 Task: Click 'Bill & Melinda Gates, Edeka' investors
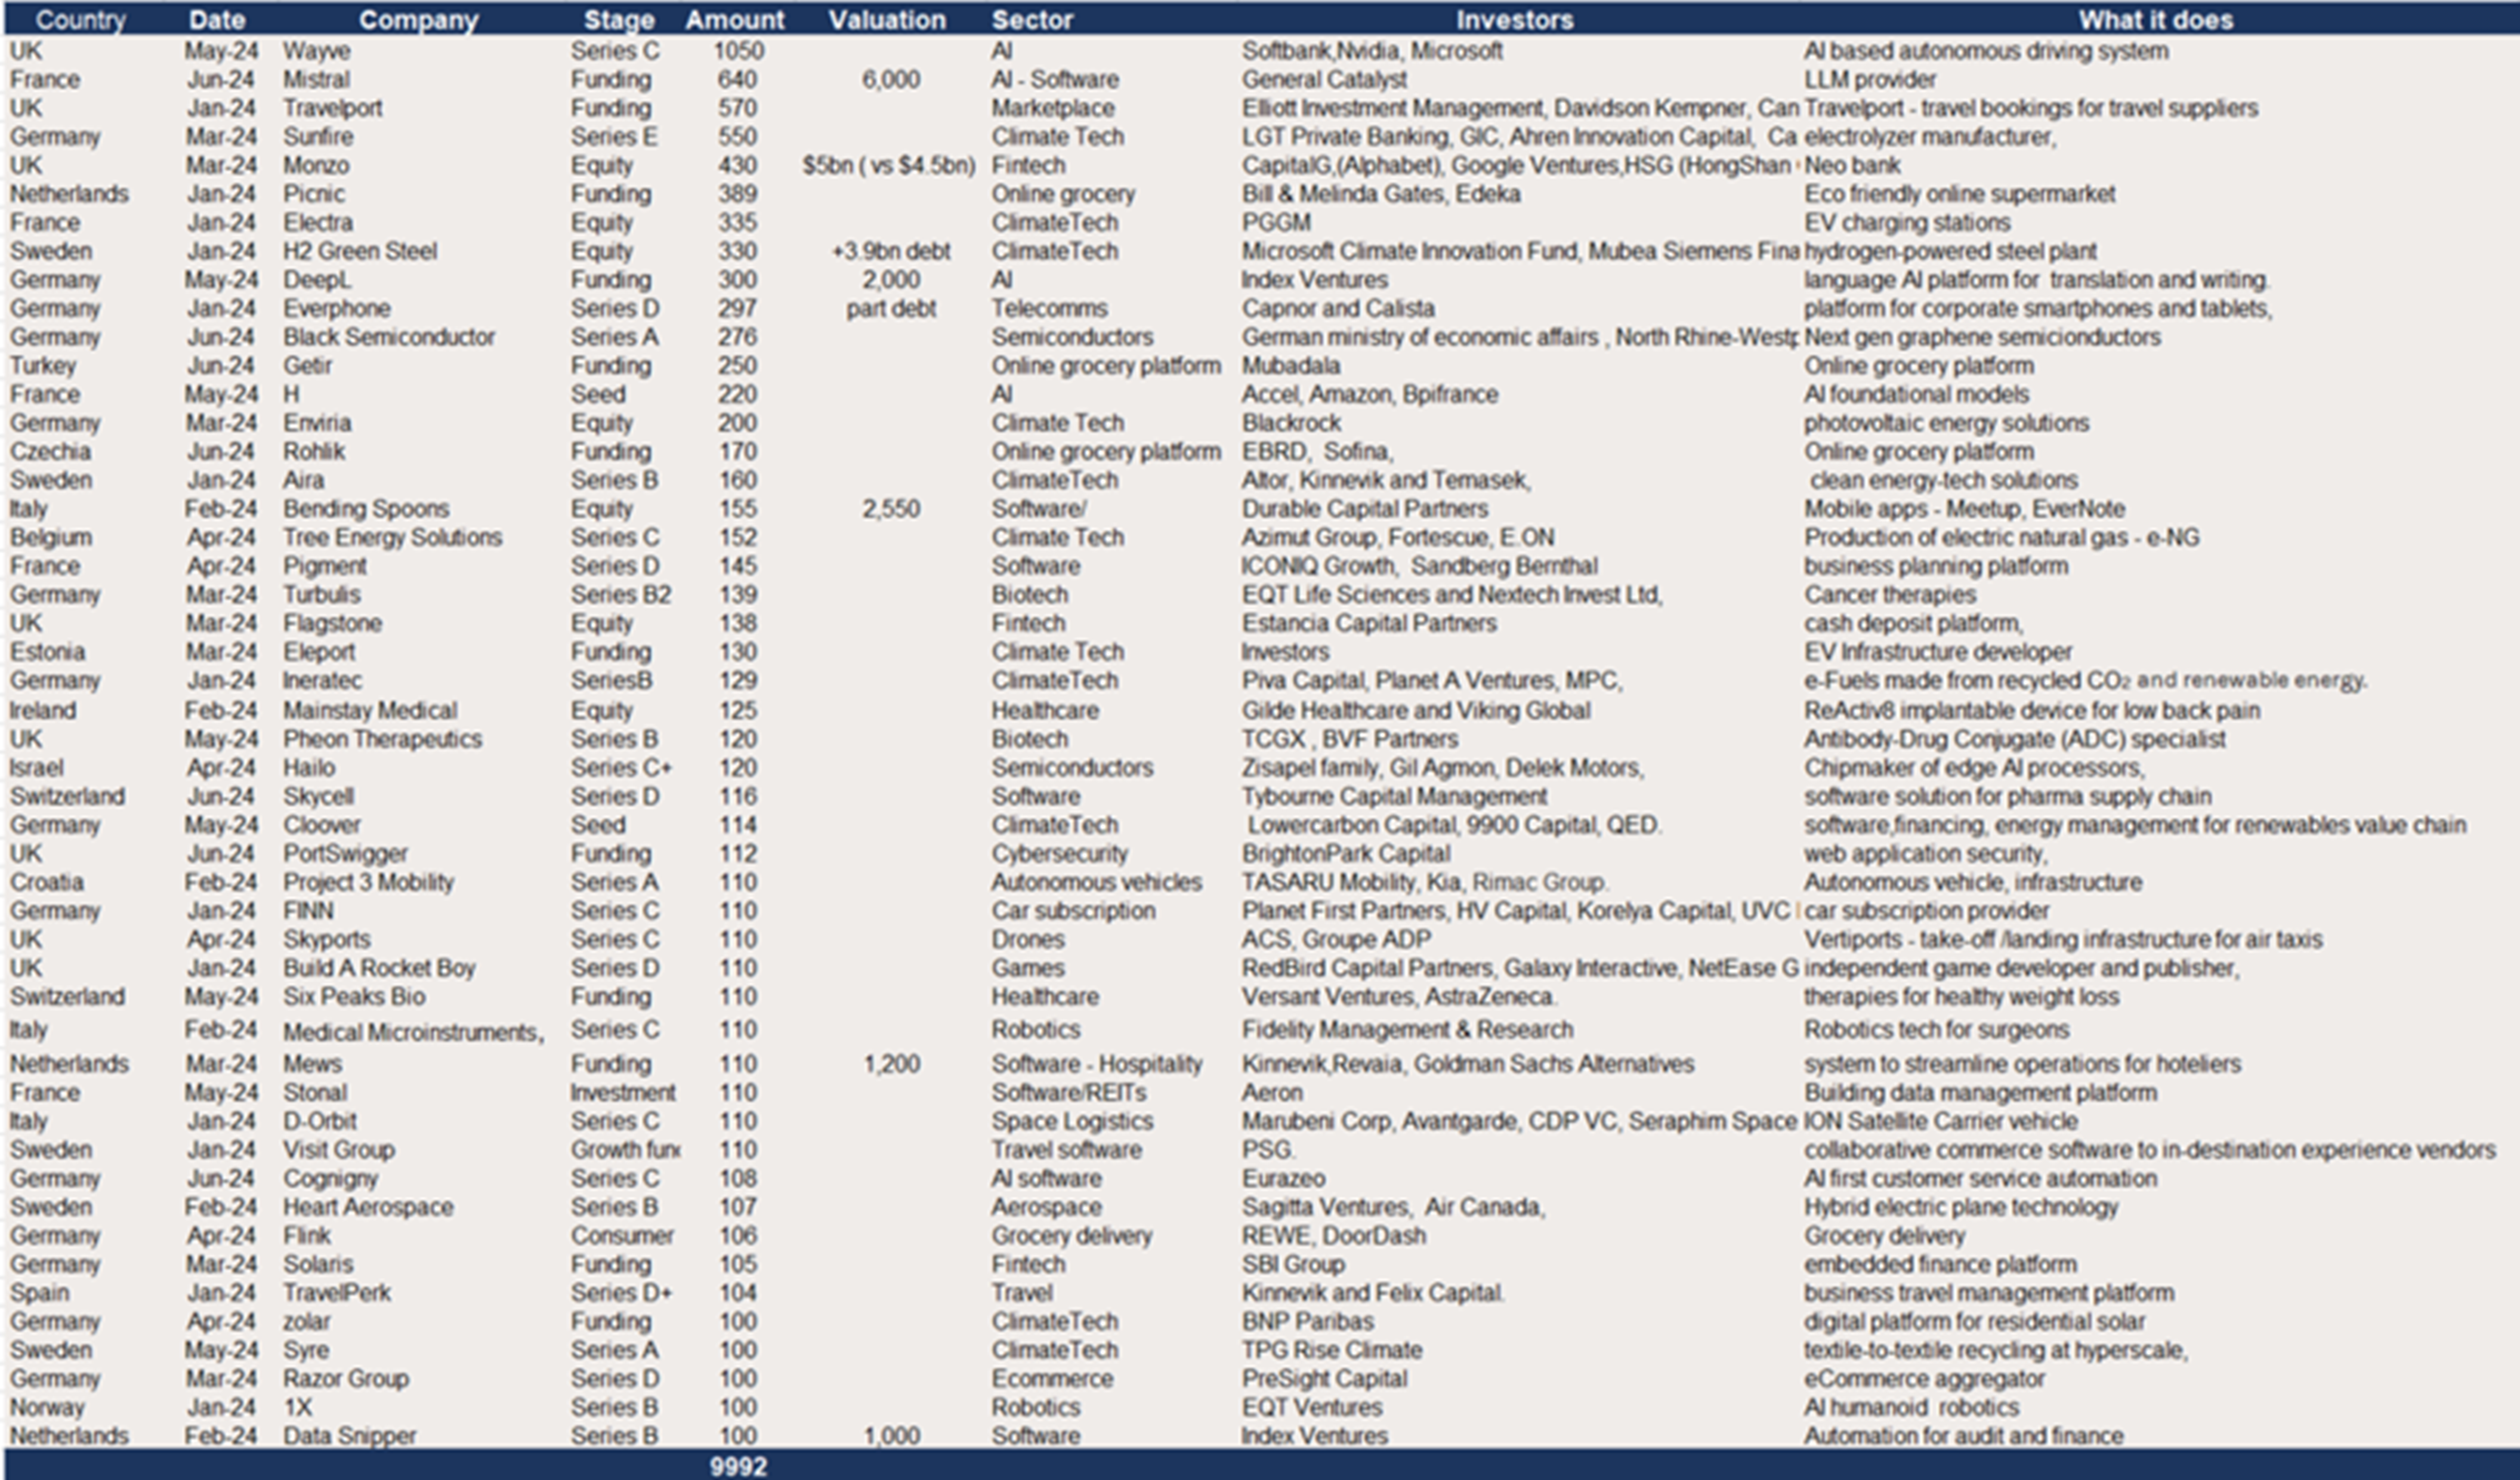click(x=1381, y=194)
